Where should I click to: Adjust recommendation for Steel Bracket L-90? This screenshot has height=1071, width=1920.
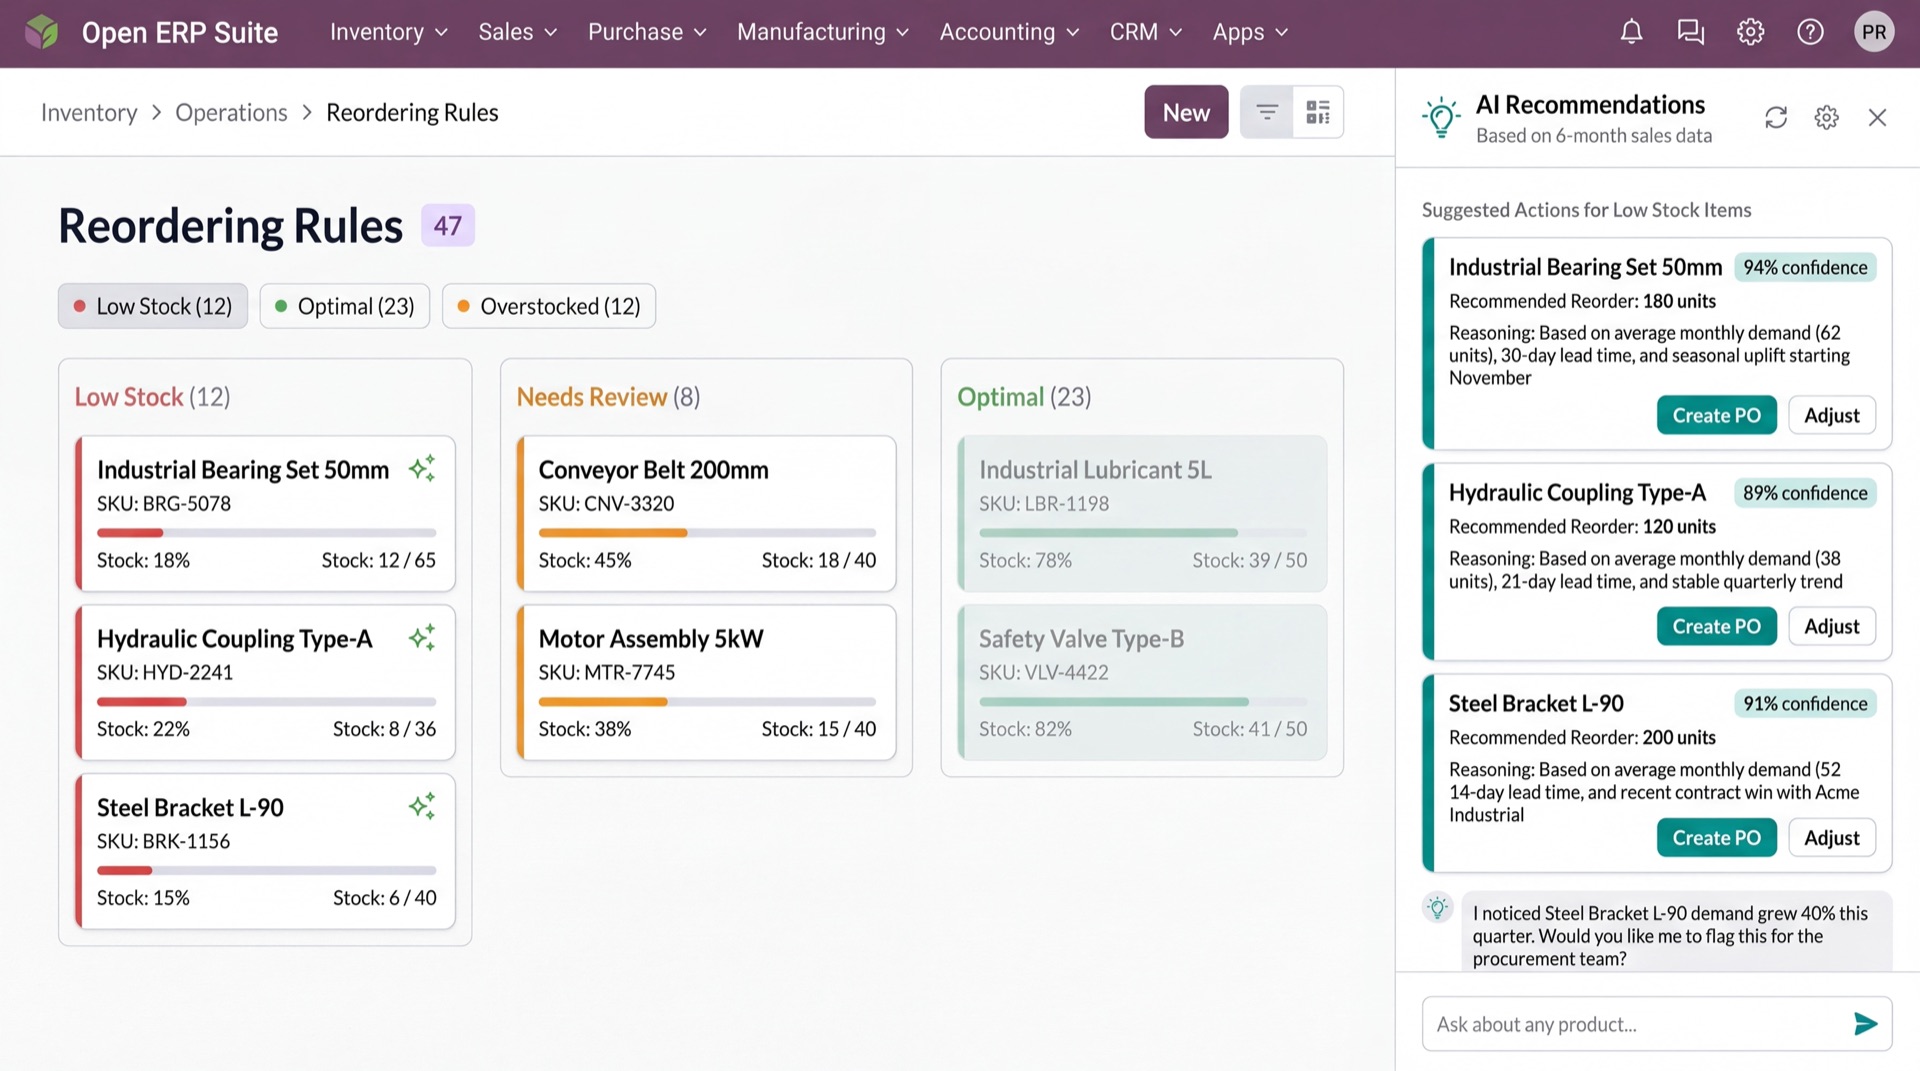click(1831, 837)
